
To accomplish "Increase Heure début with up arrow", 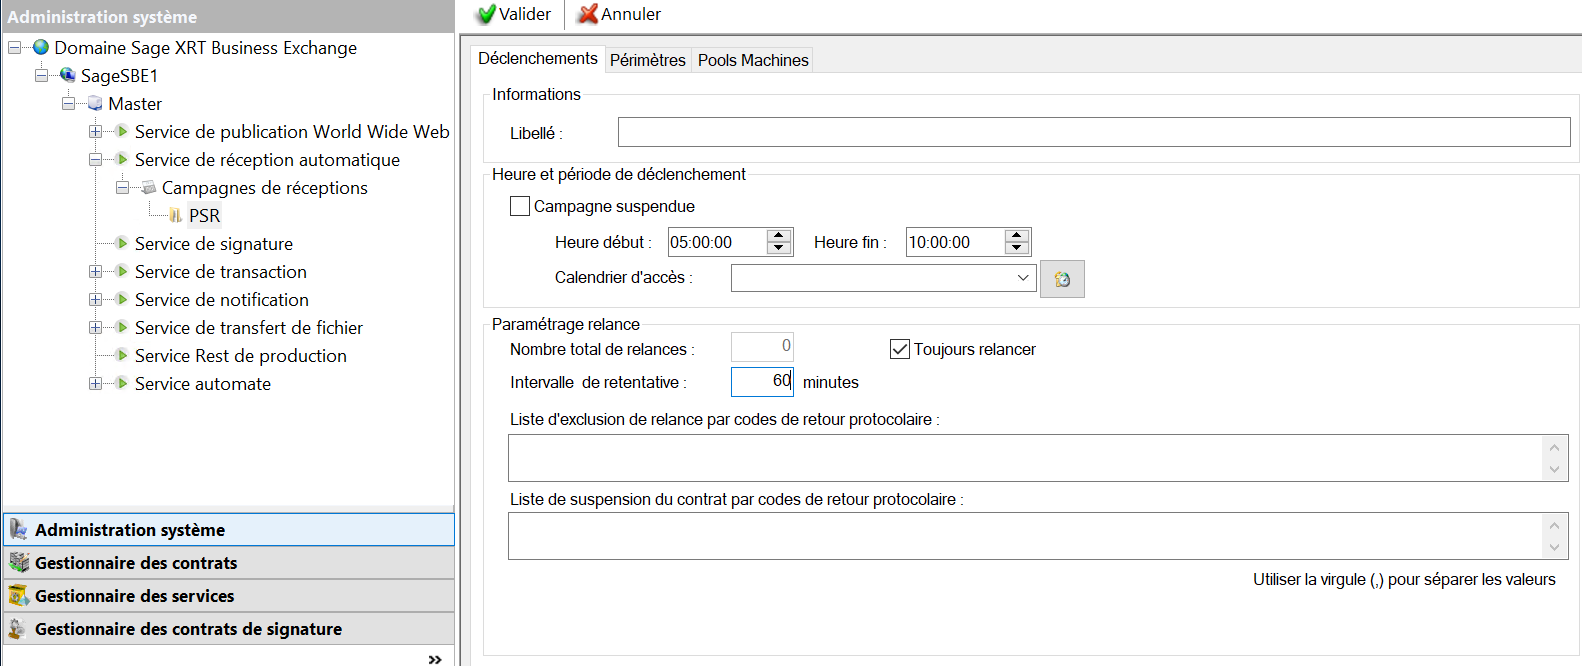I will [779, 236].
